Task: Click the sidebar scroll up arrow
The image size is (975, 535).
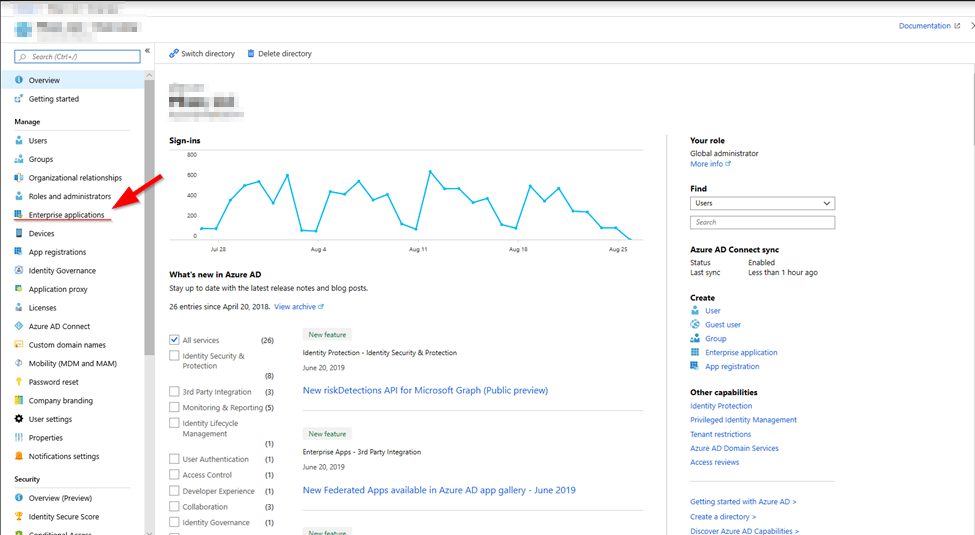Action: click(x=149, y=75)
